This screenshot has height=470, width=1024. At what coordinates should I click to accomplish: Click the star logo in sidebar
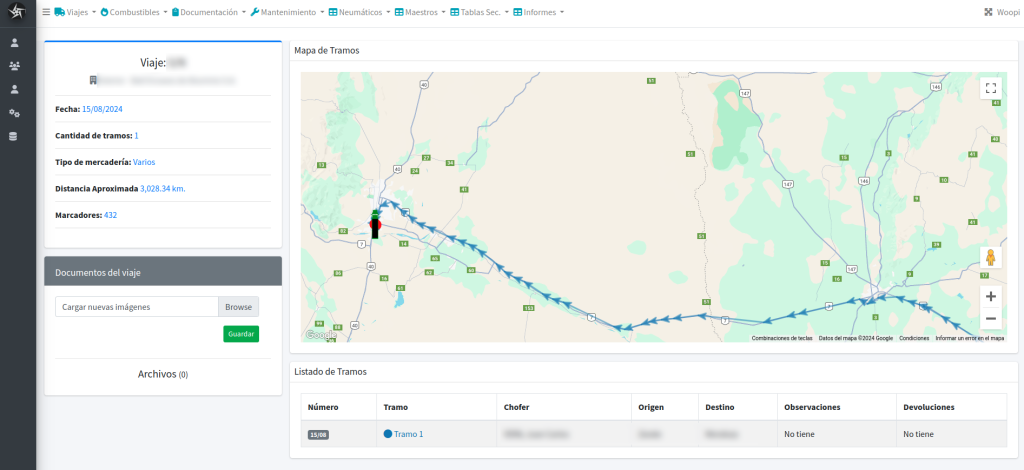tap(14, 13)
